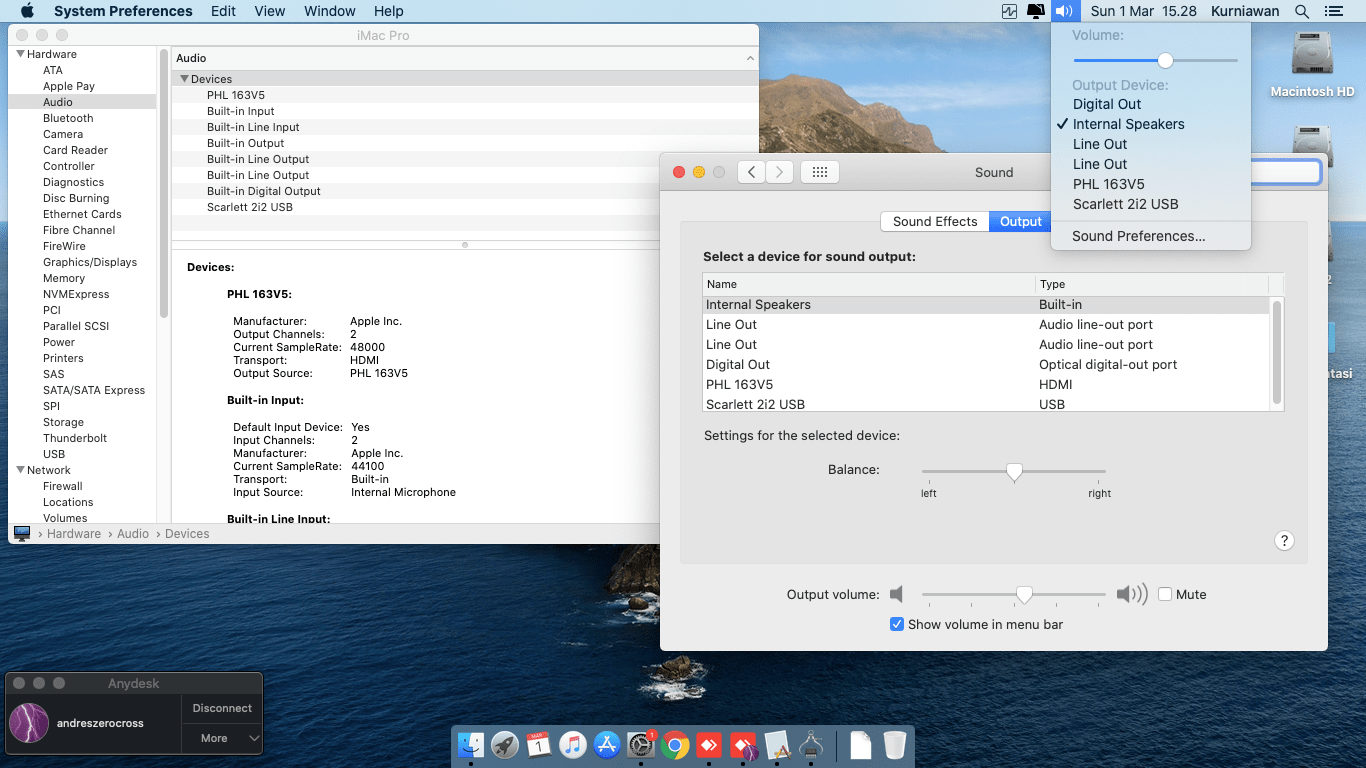Open Finder from the Dock

(471, 745)
